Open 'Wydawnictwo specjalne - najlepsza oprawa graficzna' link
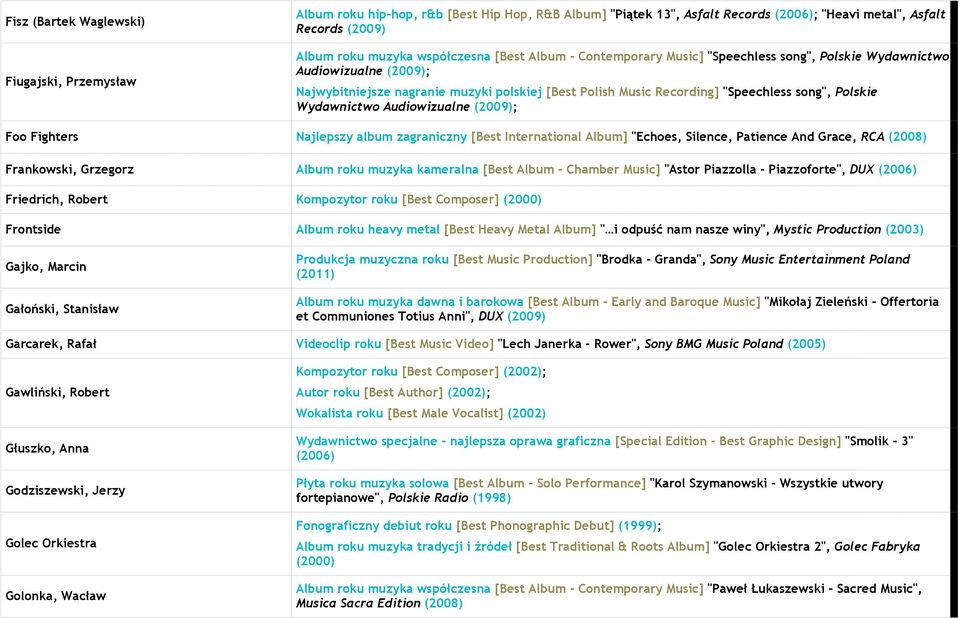Viewport: 960px width, 618px height. point(453,441)
